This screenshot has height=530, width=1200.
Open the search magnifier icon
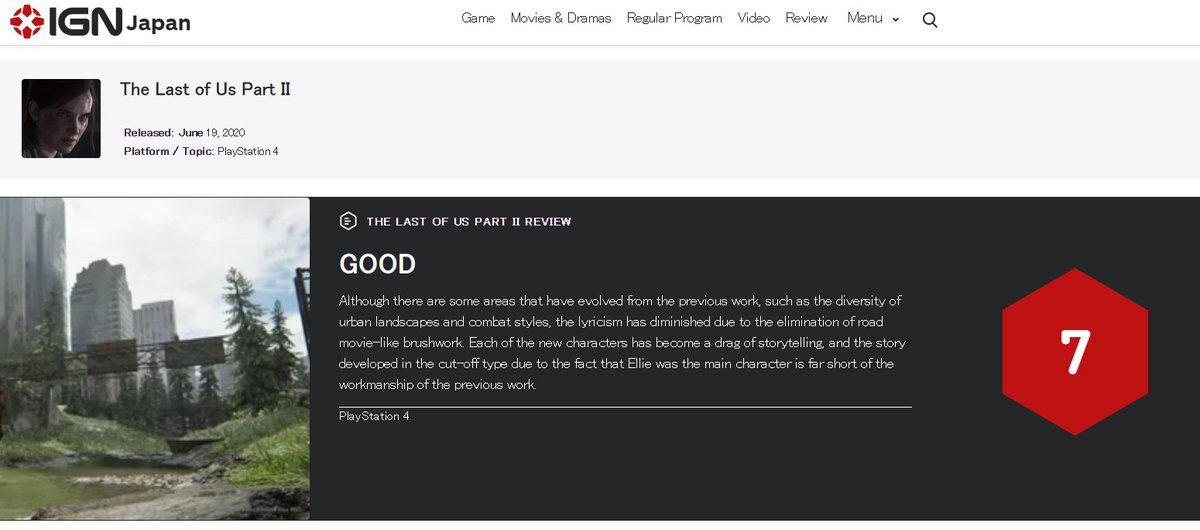click(930, 20)
